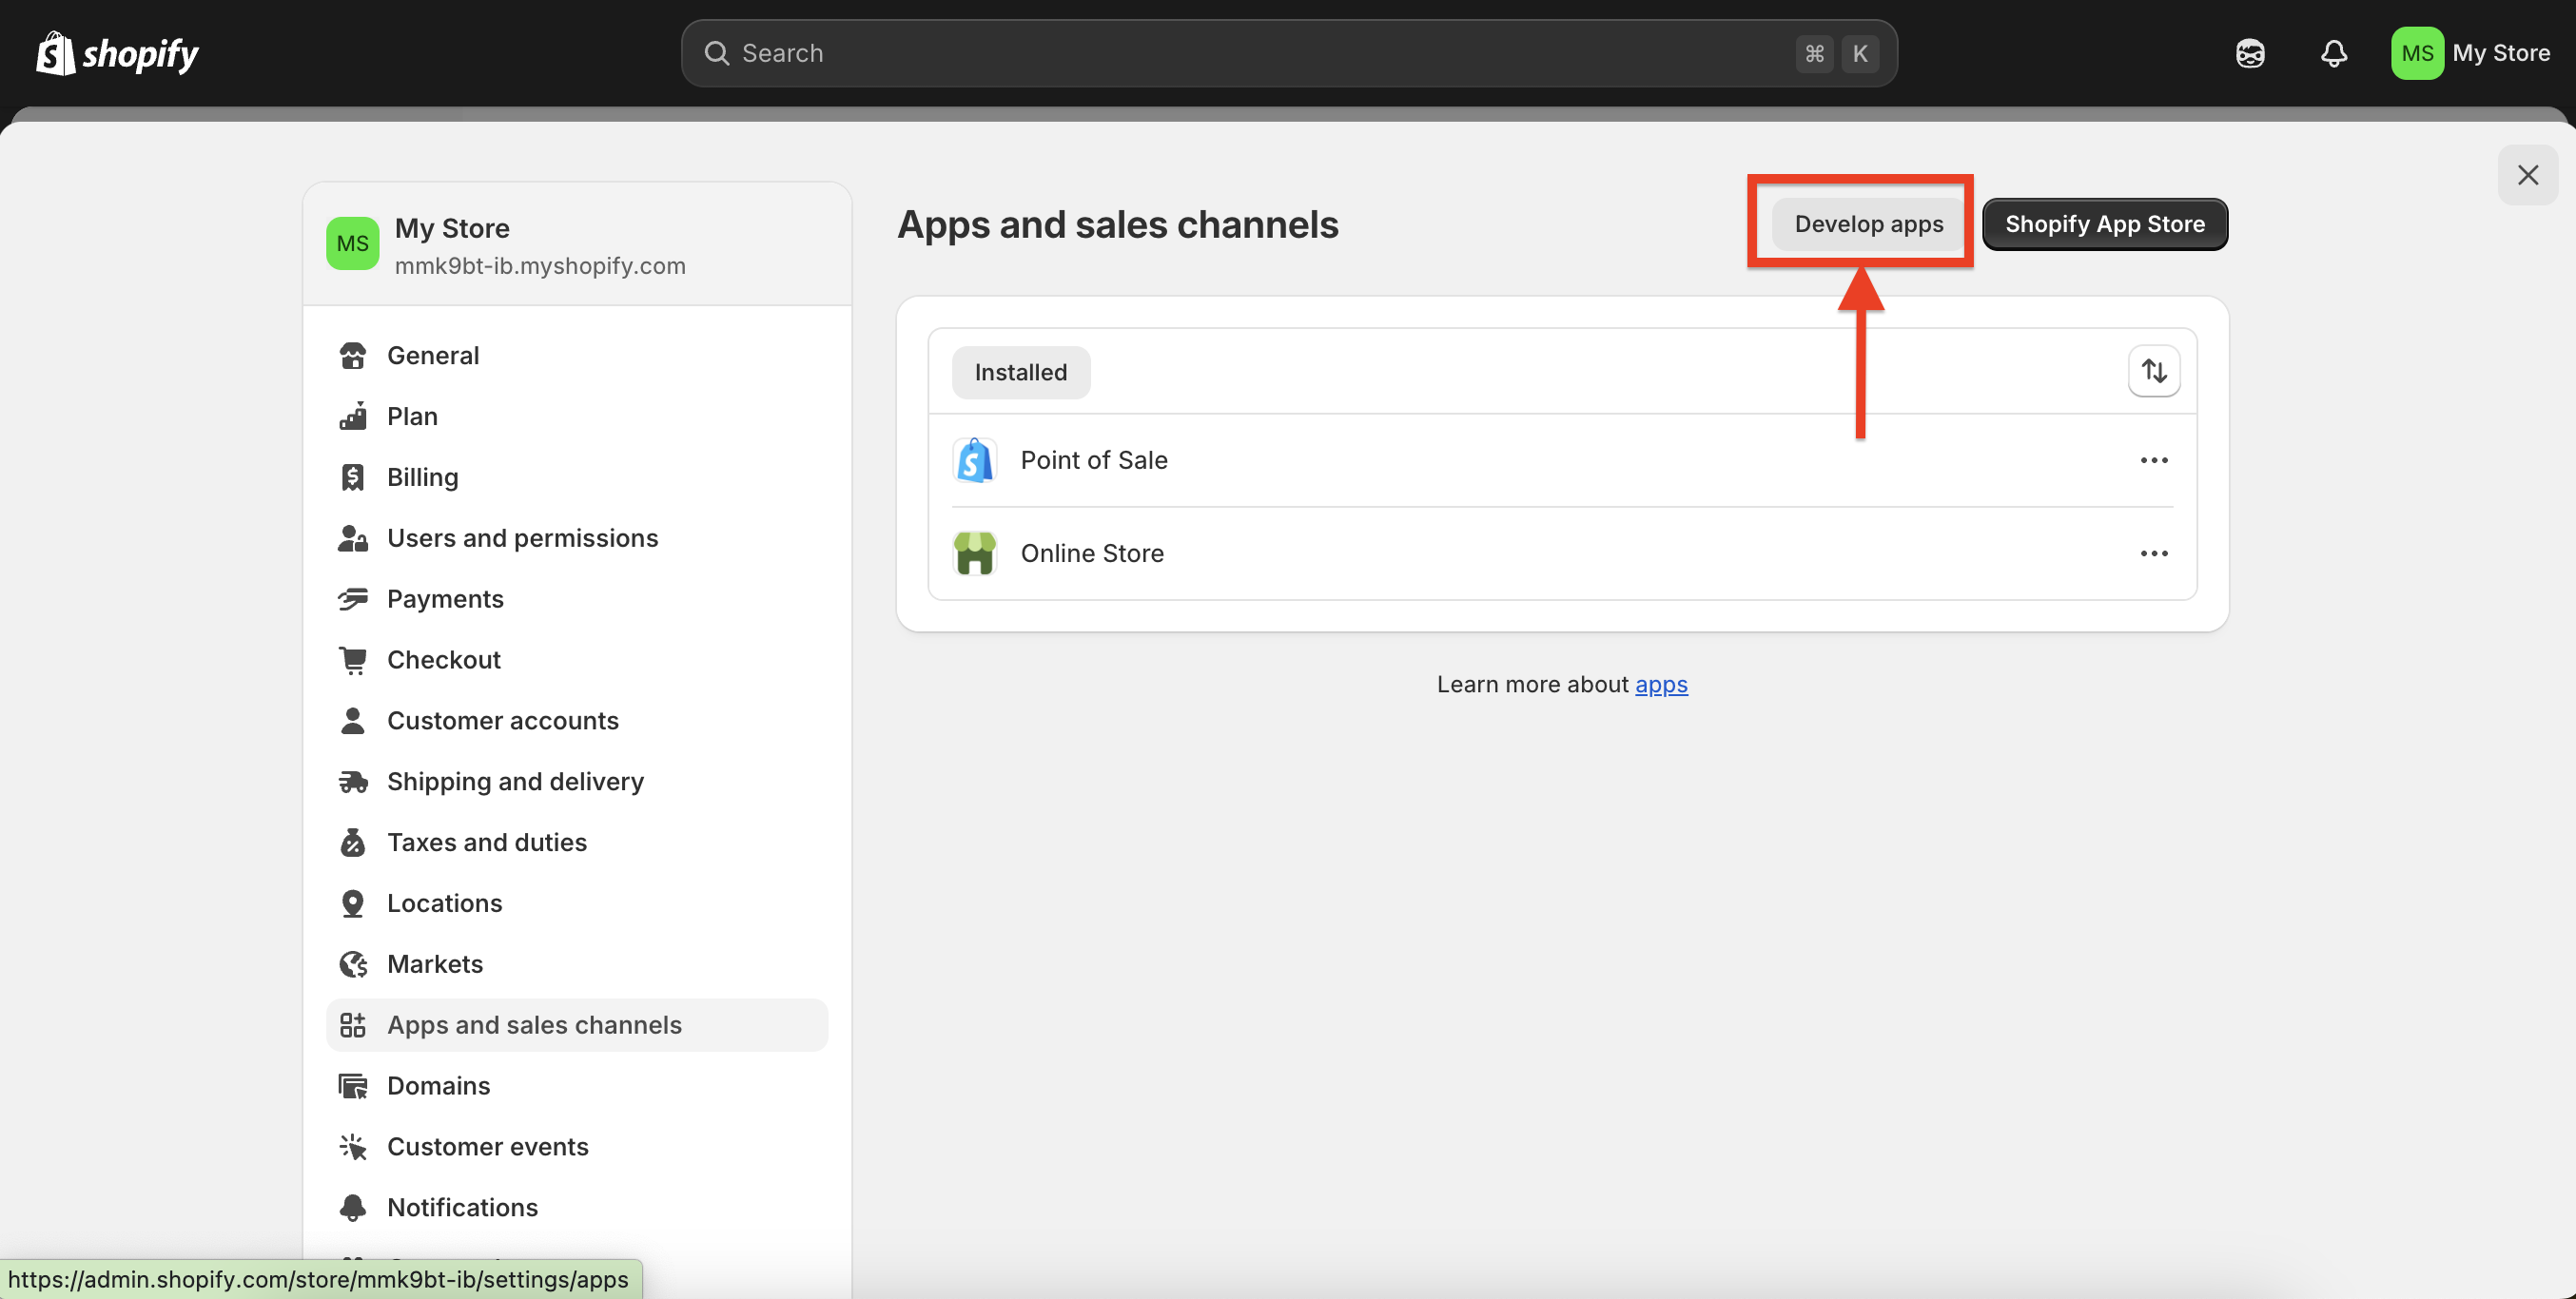
Task: Open the Sidekick assistant face icon
Action: pos(2250,54)
